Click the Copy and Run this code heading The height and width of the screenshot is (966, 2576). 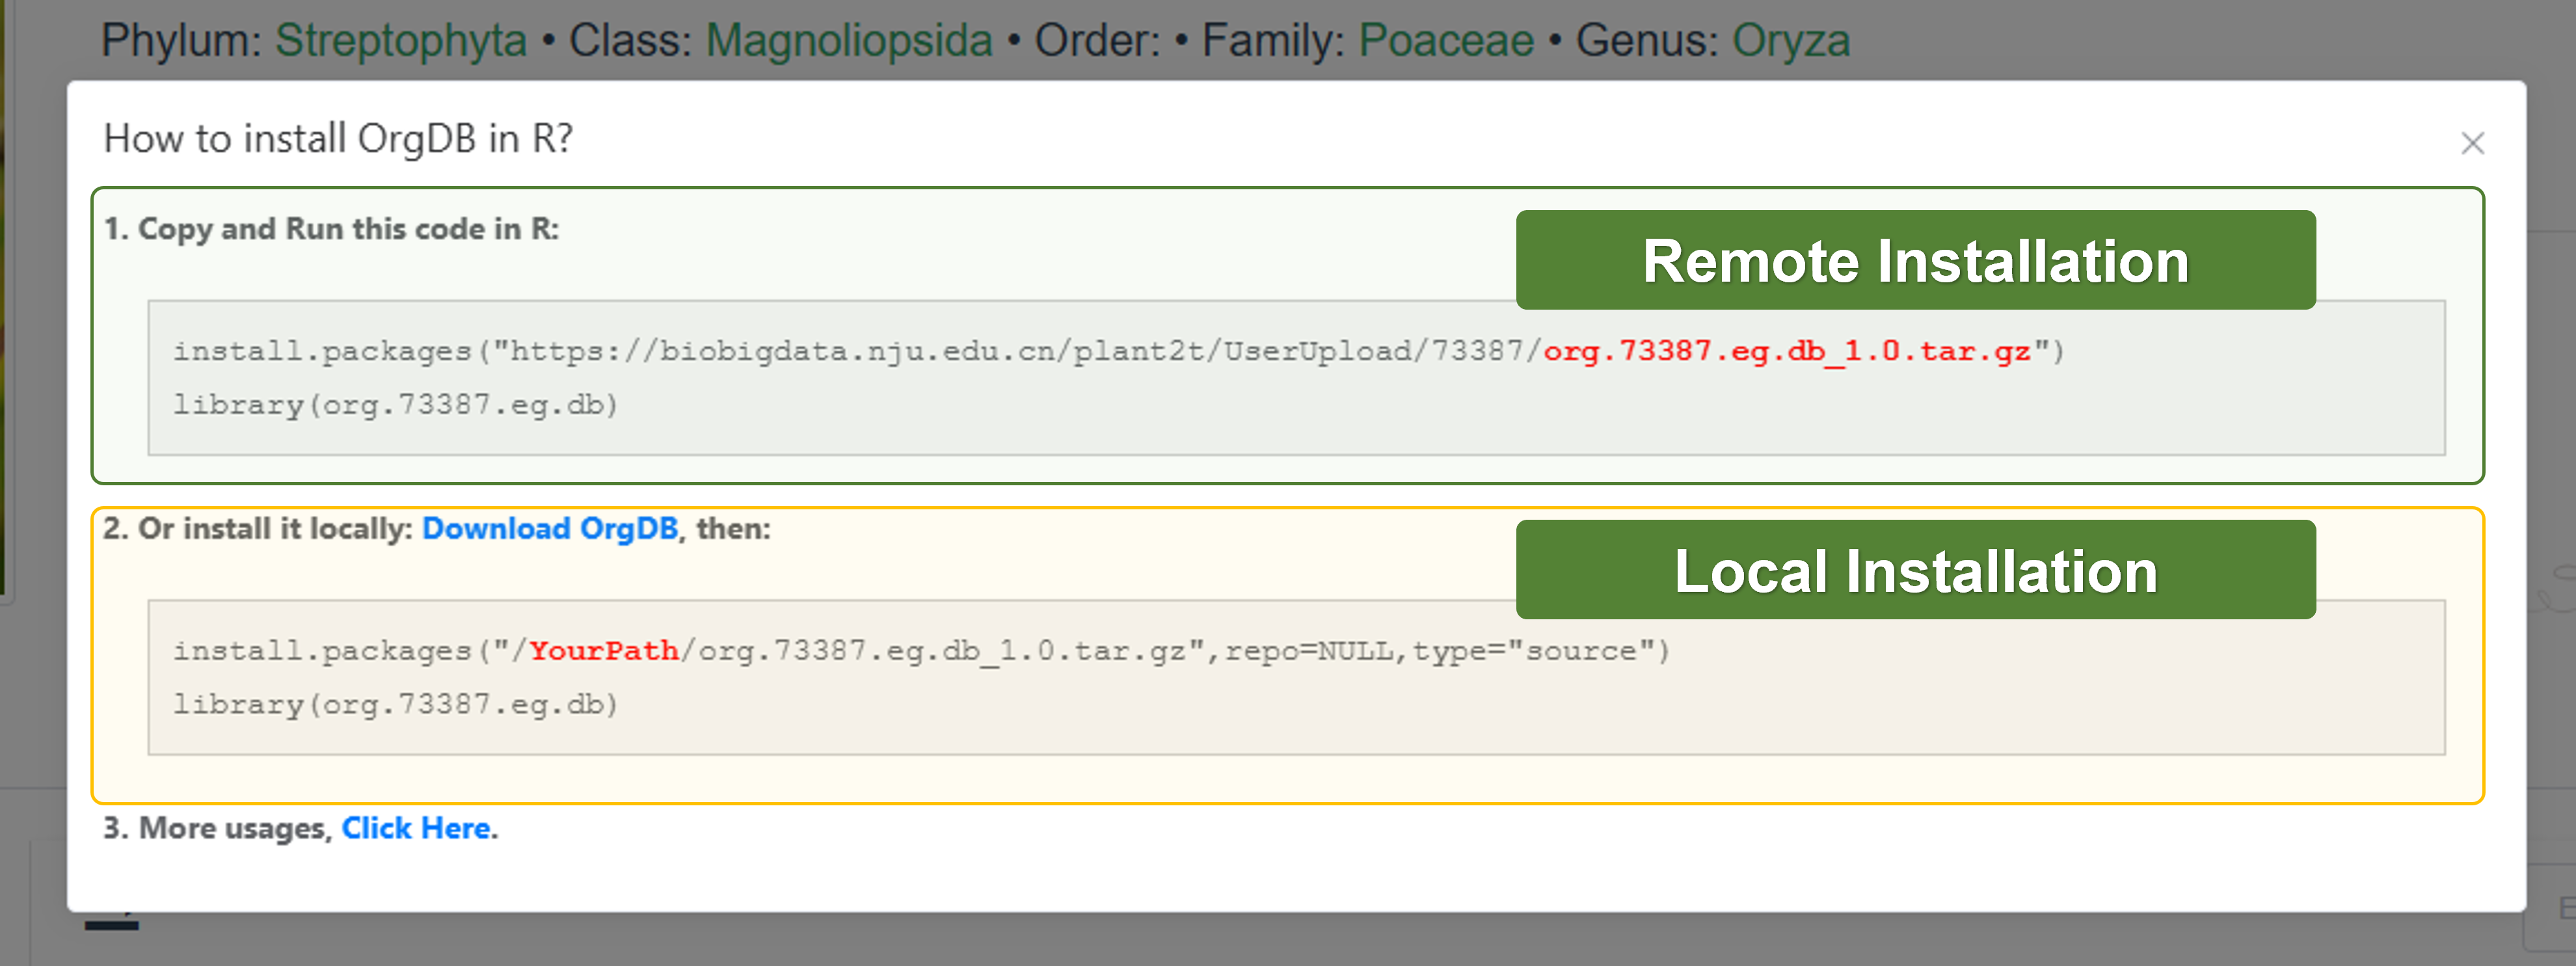[332, 229]
